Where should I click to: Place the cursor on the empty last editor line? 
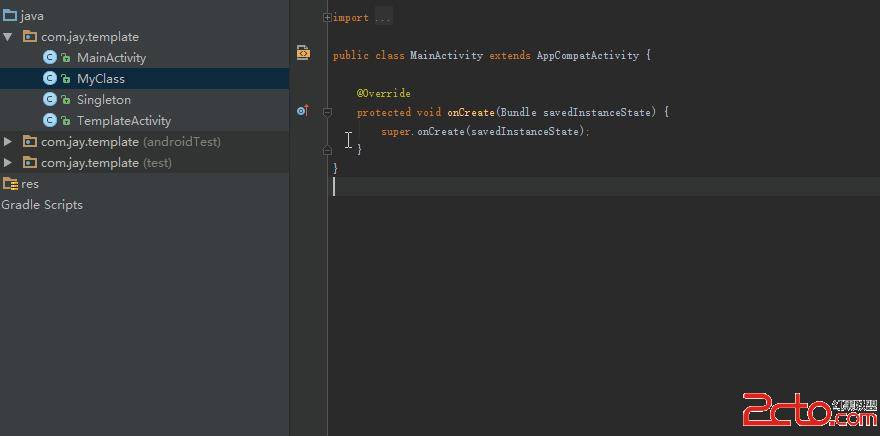[x=606, y=187]
